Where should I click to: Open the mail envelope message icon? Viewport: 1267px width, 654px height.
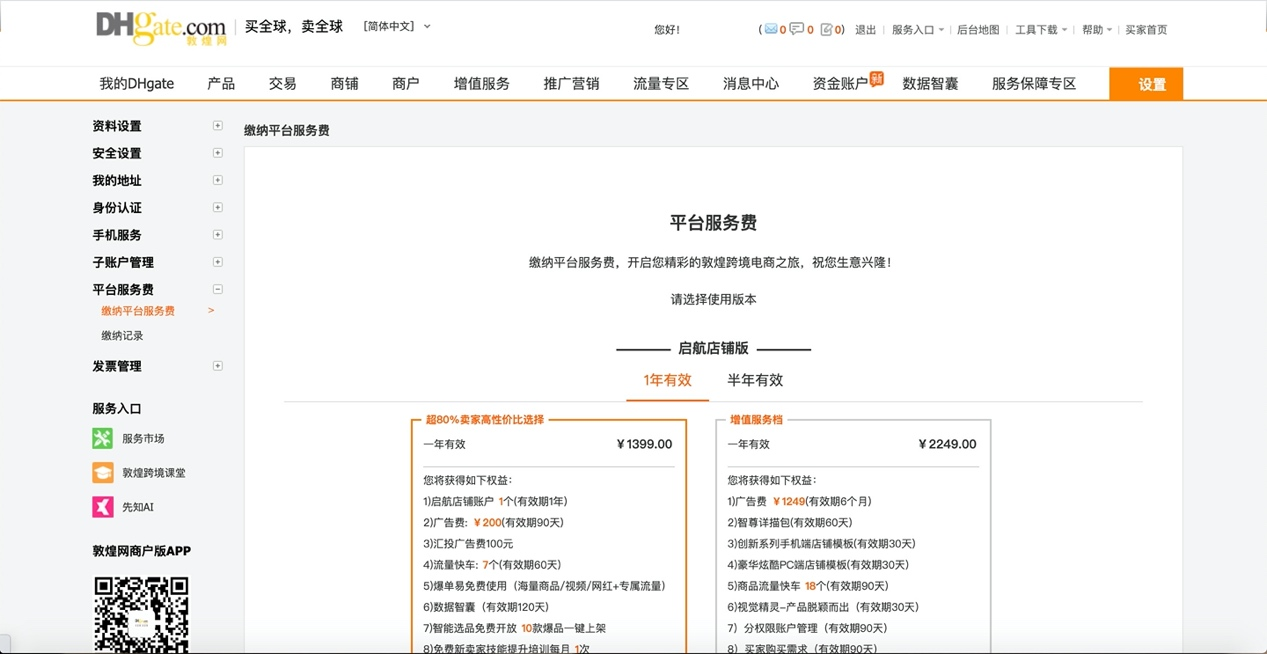[x=771, y=29]
